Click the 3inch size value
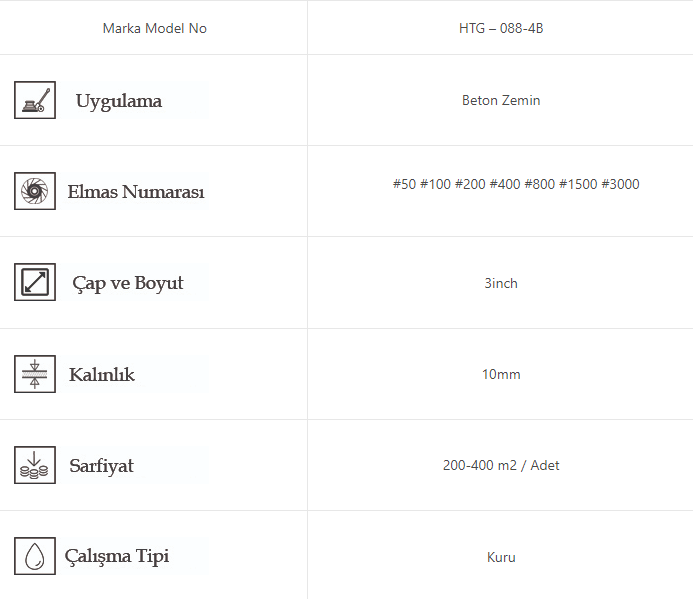The height and width of the screenshot is (599, 693). point(500,283)
